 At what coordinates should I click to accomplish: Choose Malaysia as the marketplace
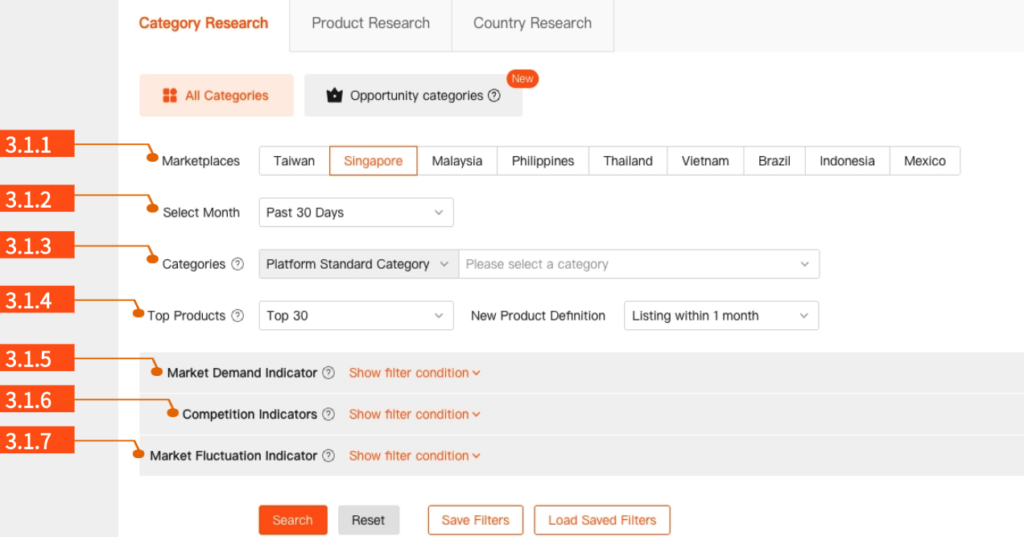coord(457,161)
